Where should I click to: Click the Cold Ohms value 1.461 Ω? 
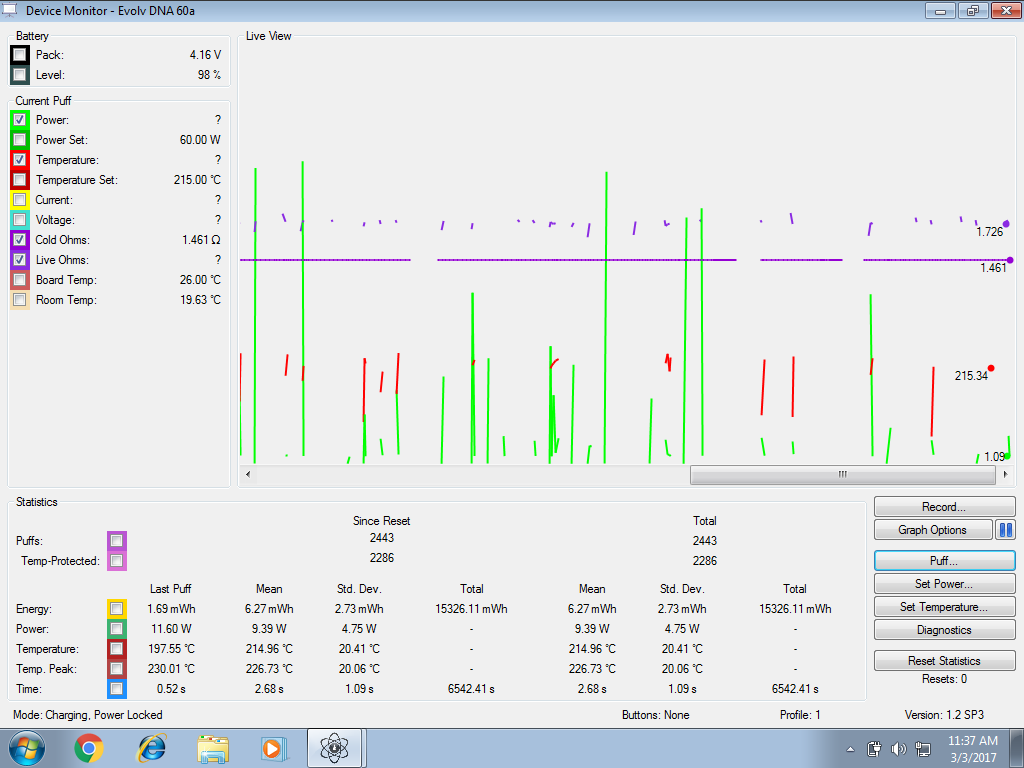[201, 240]
